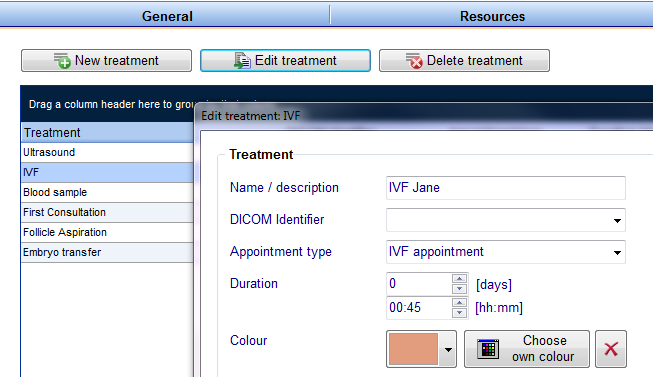Switch to the General tab
Viewport: 653px width, 377px height.
point(167,16)
